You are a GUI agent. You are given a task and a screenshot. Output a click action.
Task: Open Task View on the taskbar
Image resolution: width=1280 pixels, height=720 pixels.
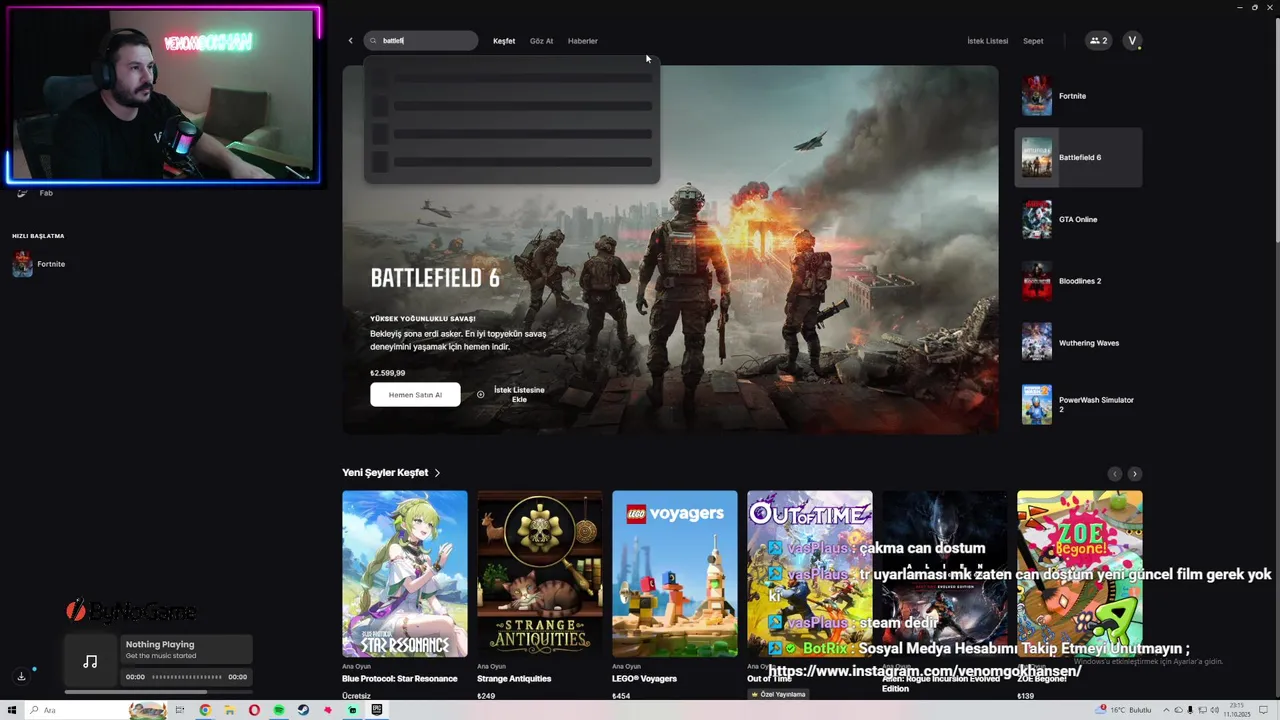182,710
